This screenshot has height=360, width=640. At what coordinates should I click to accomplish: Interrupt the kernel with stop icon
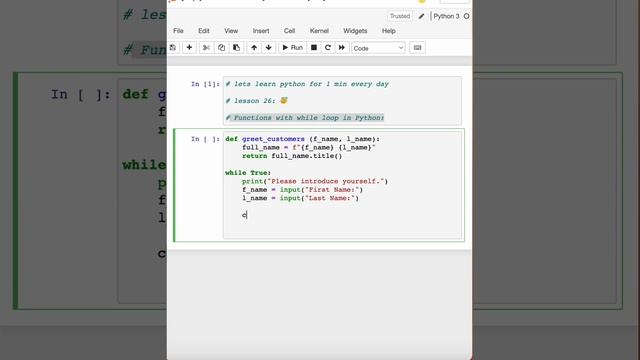coord(314,48)
